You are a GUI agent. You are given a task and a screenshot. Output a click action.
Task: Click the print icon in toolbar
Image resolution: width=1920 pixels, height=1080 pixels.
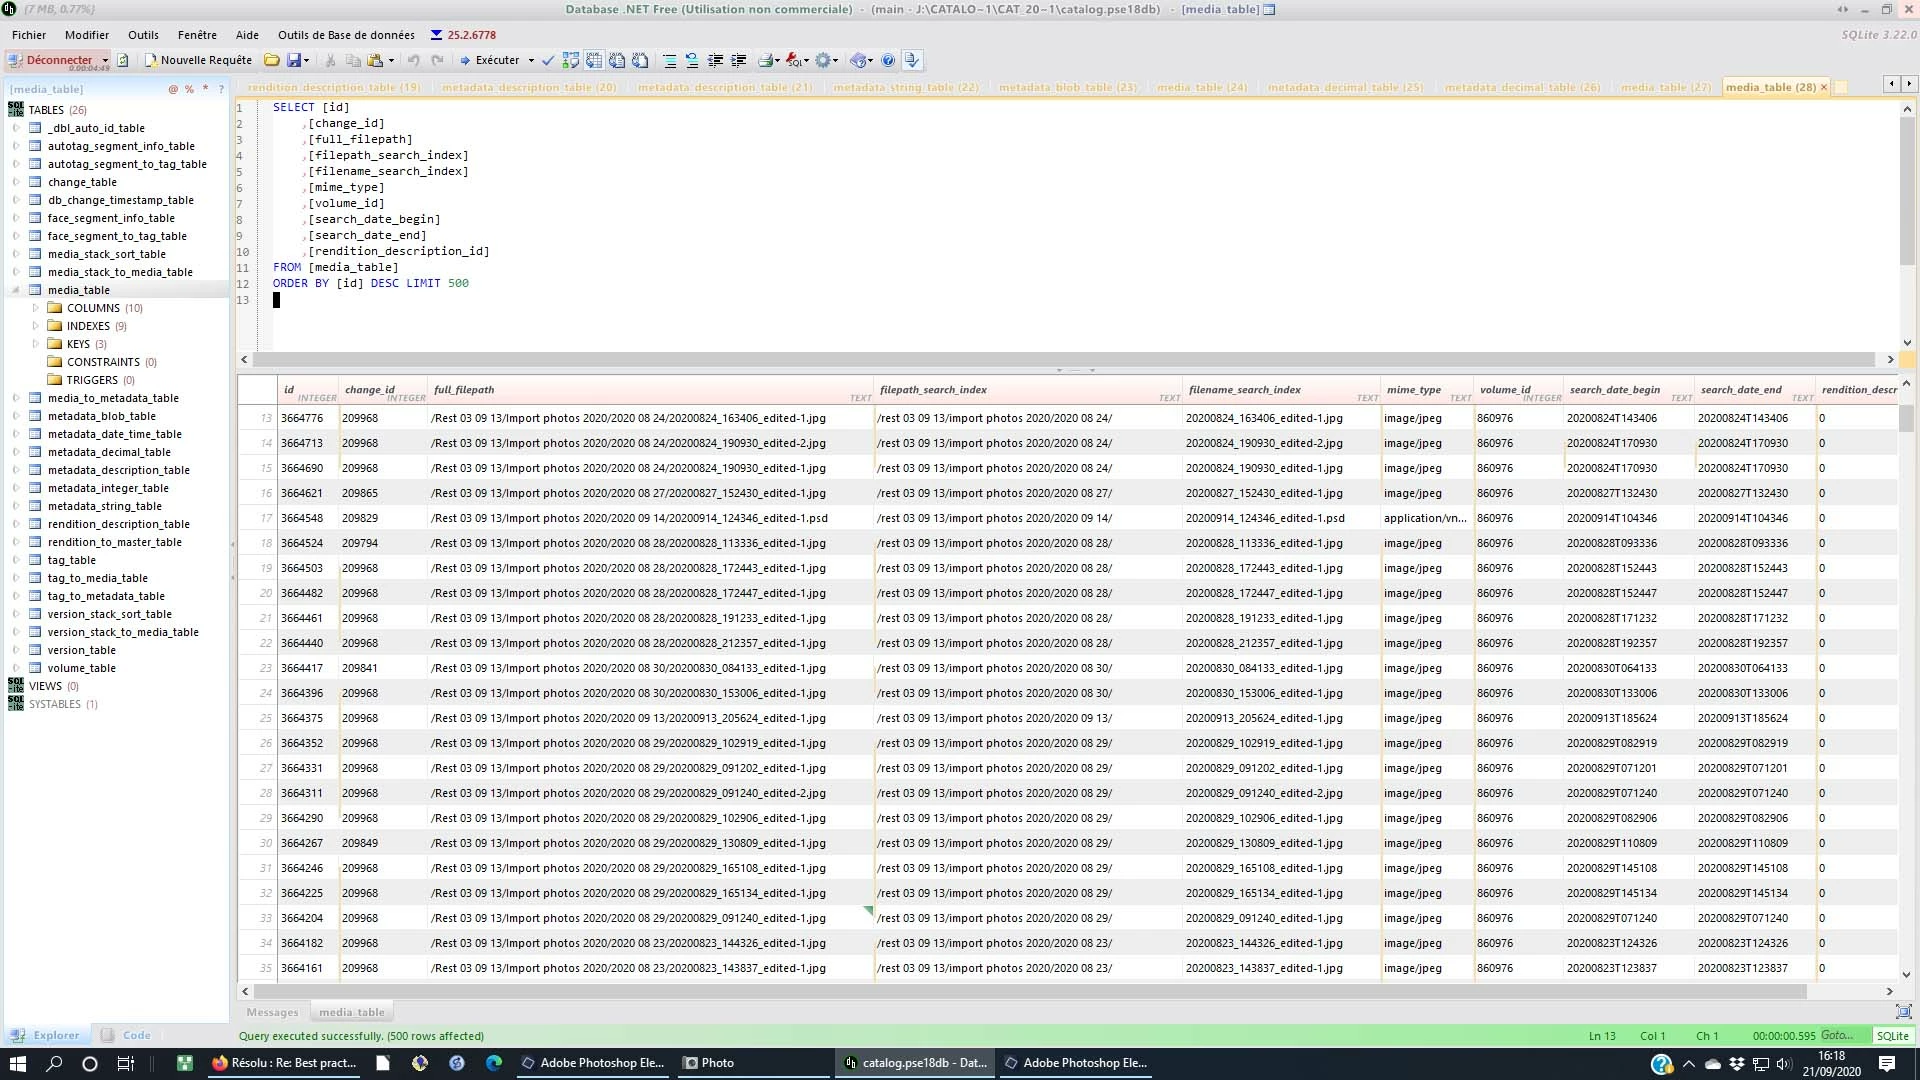(x=765, y=60)
